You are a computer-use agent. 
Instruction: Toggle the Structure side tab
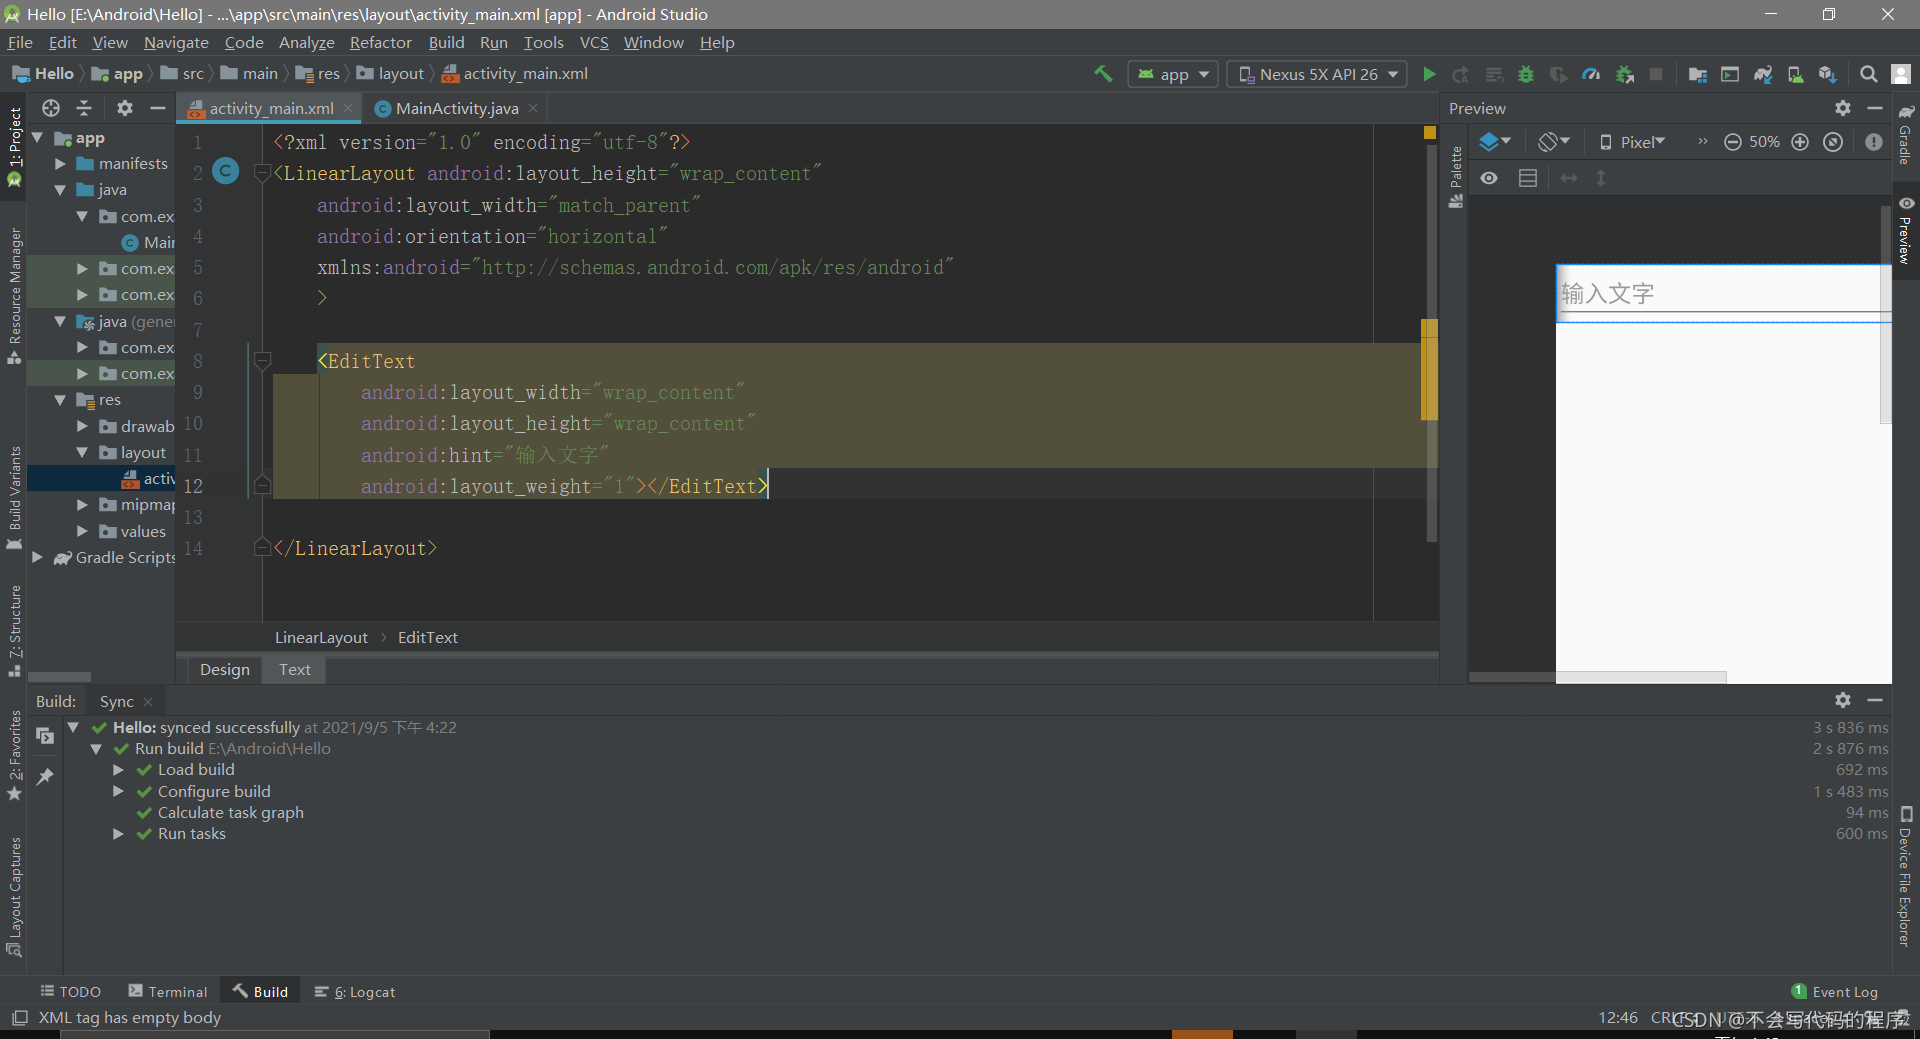coord(15,632)
